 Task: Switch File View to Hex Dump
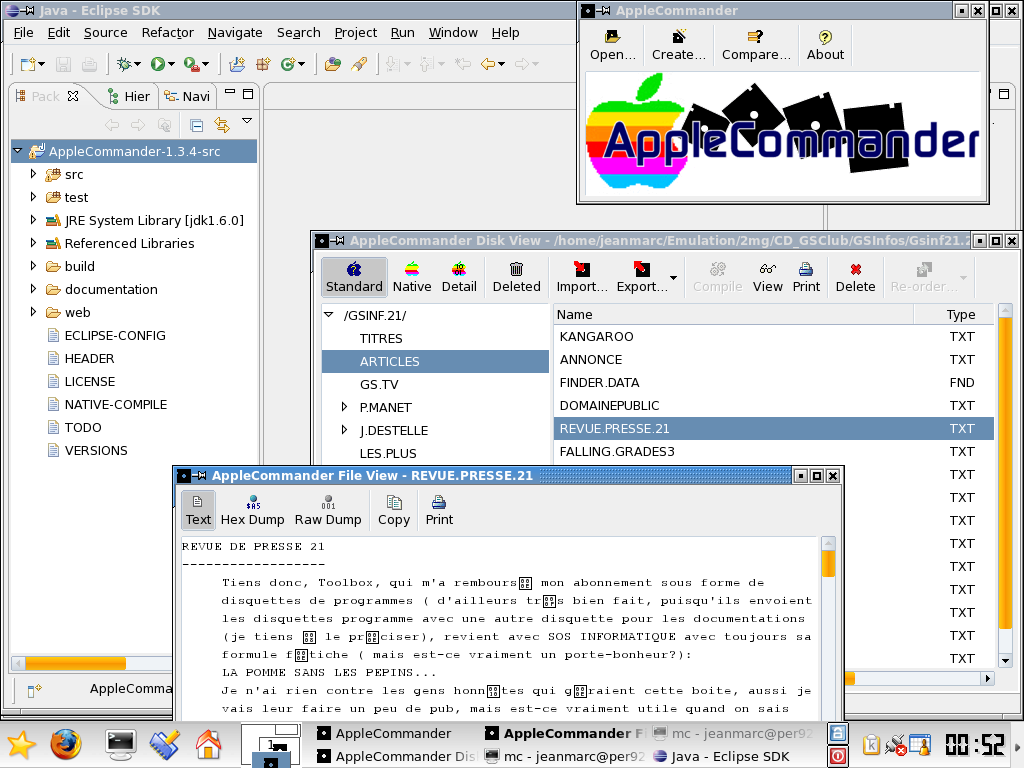[x=253, y=511]
